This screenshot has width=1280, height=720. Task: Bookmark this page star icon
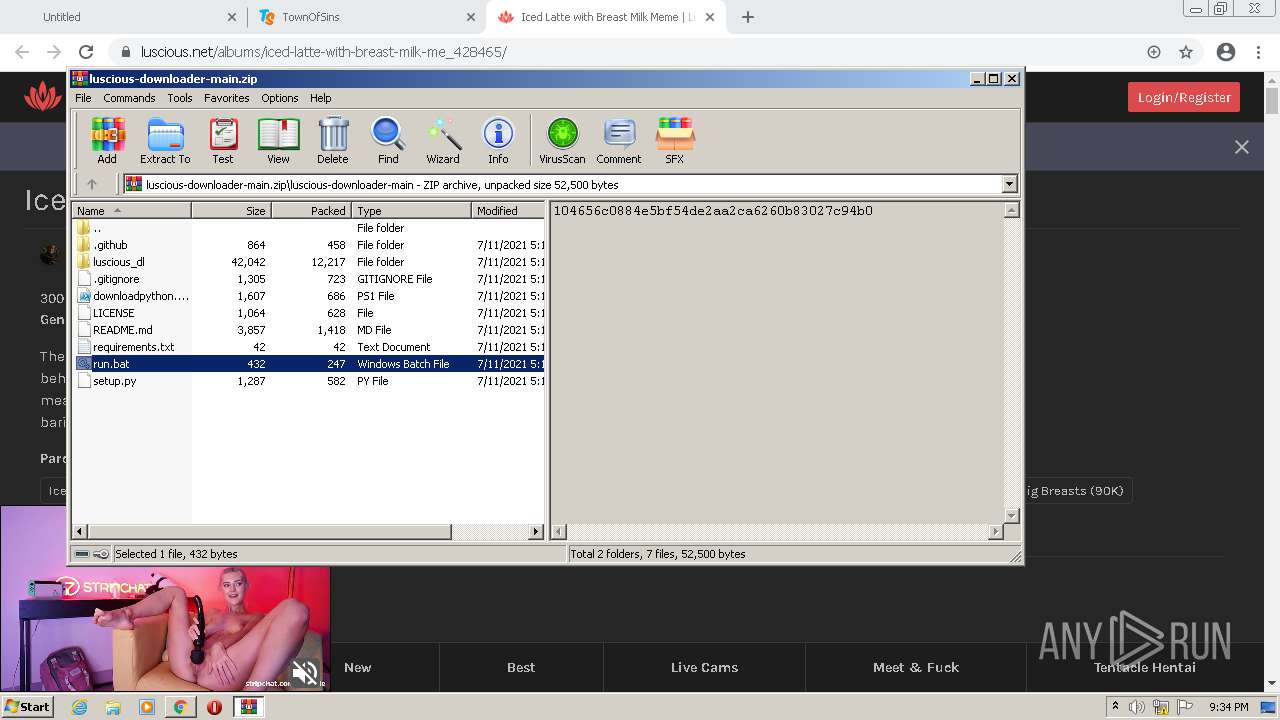[1186, 52]
